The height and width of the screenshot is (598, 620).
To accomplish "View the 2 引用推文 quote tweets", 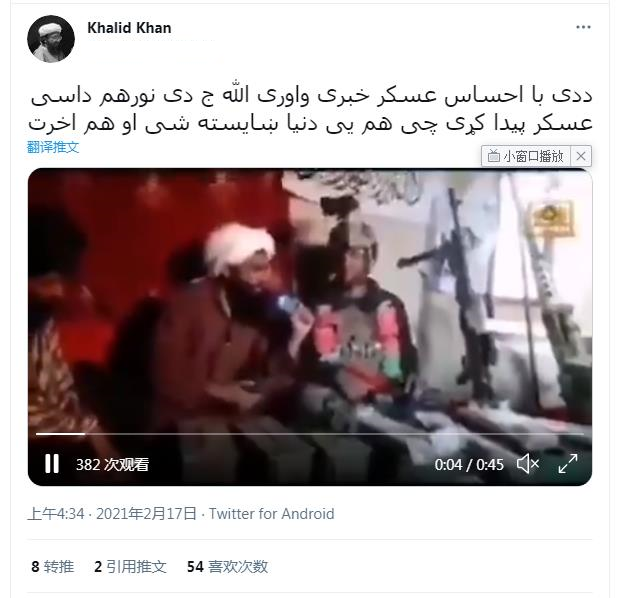I will [130, 566].
